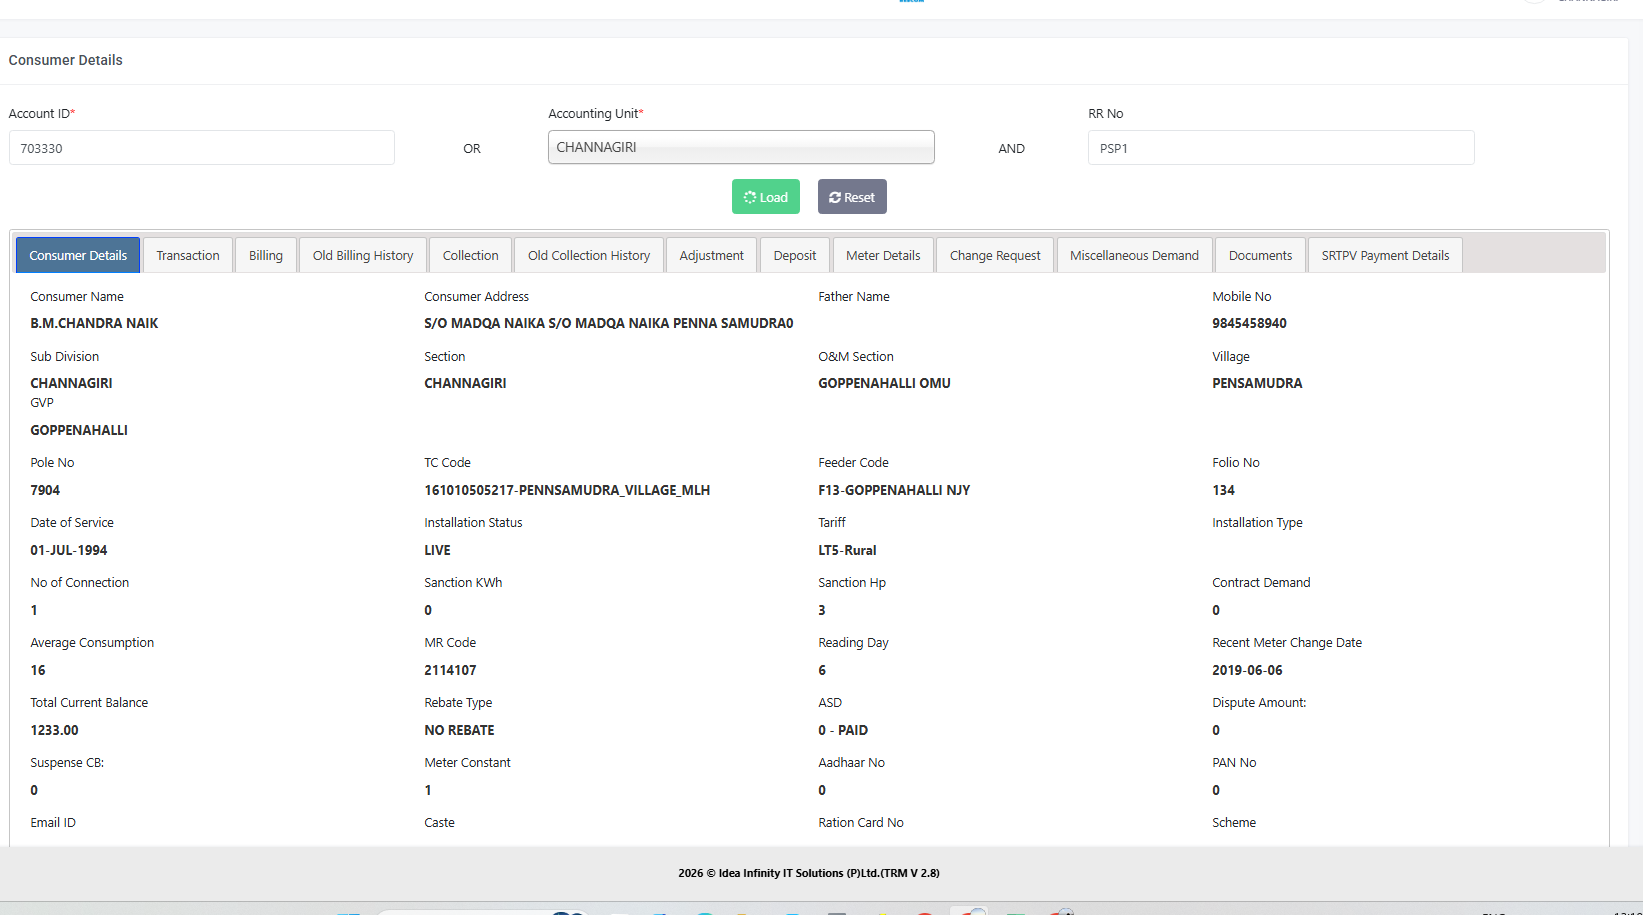
Task: Show the Meter Details tab
Action: 883,255
